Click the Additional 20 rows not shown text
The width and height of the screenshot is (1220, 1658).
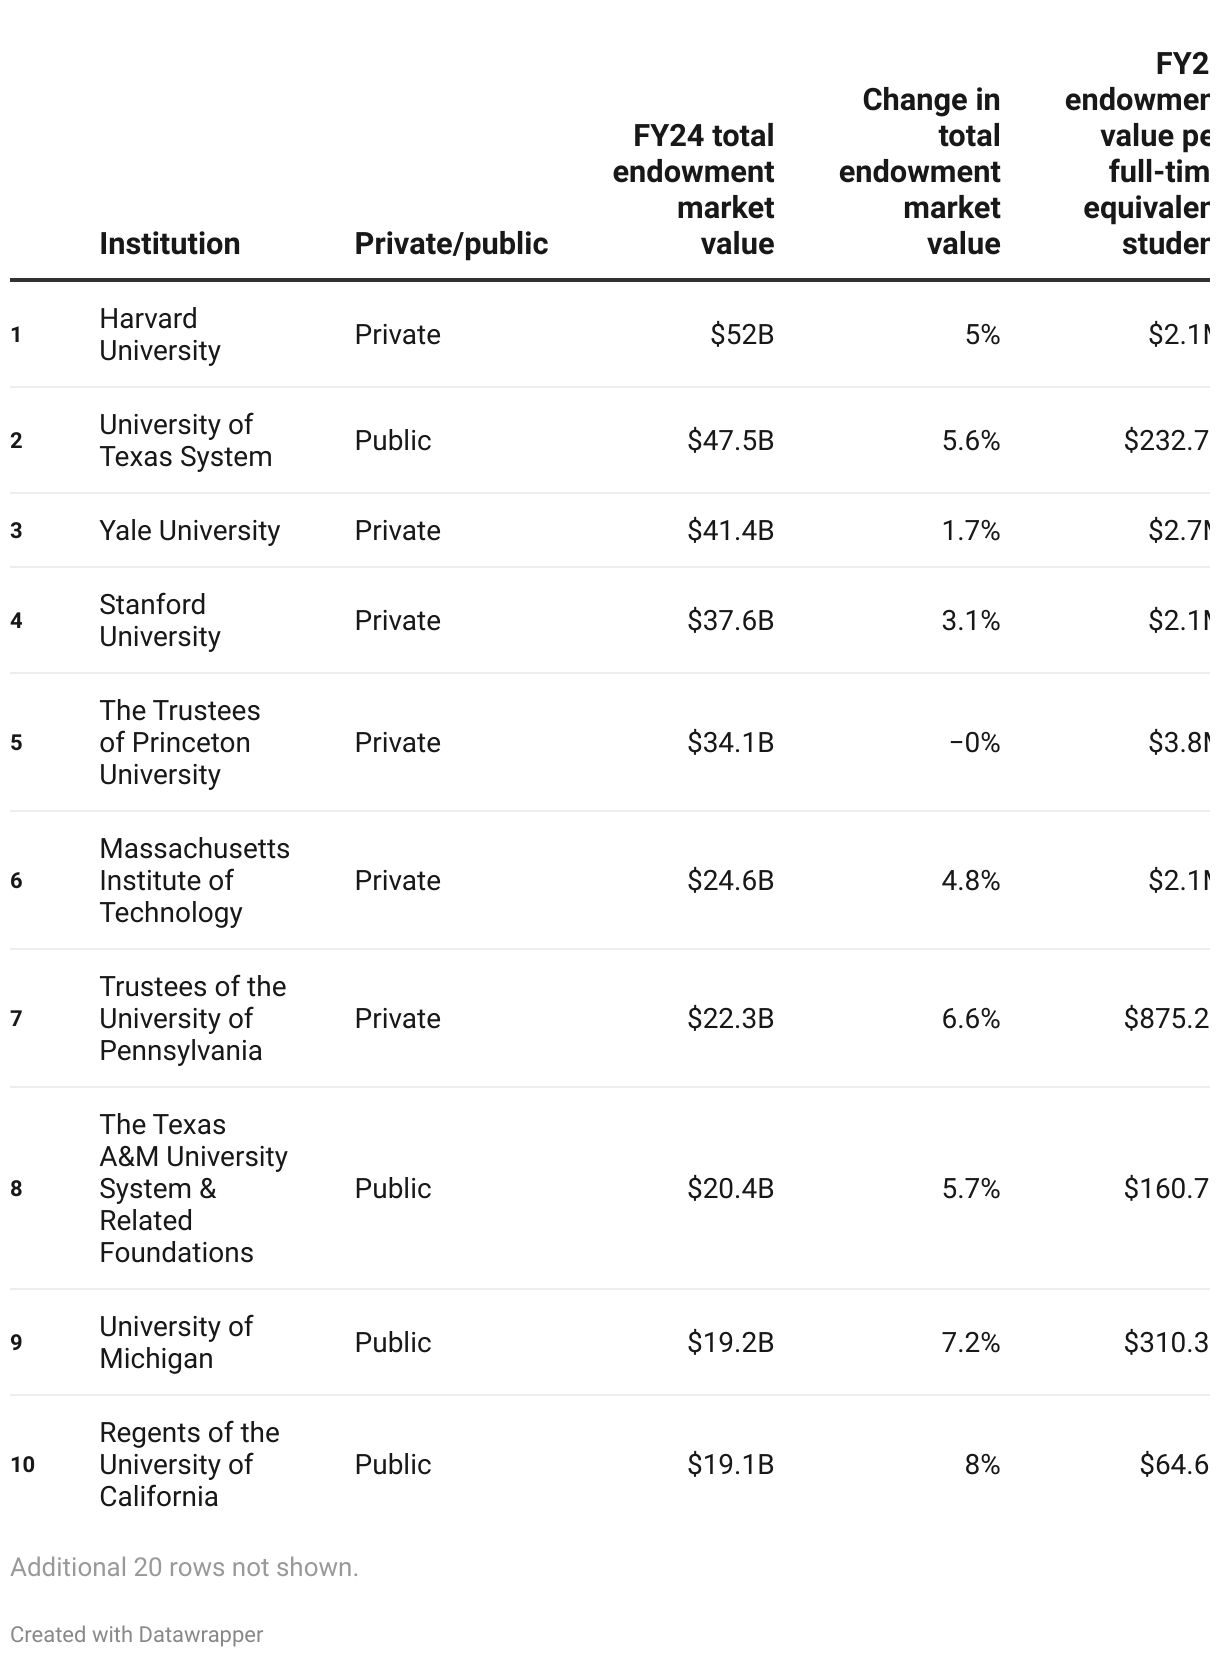[x=184, y=1567]
